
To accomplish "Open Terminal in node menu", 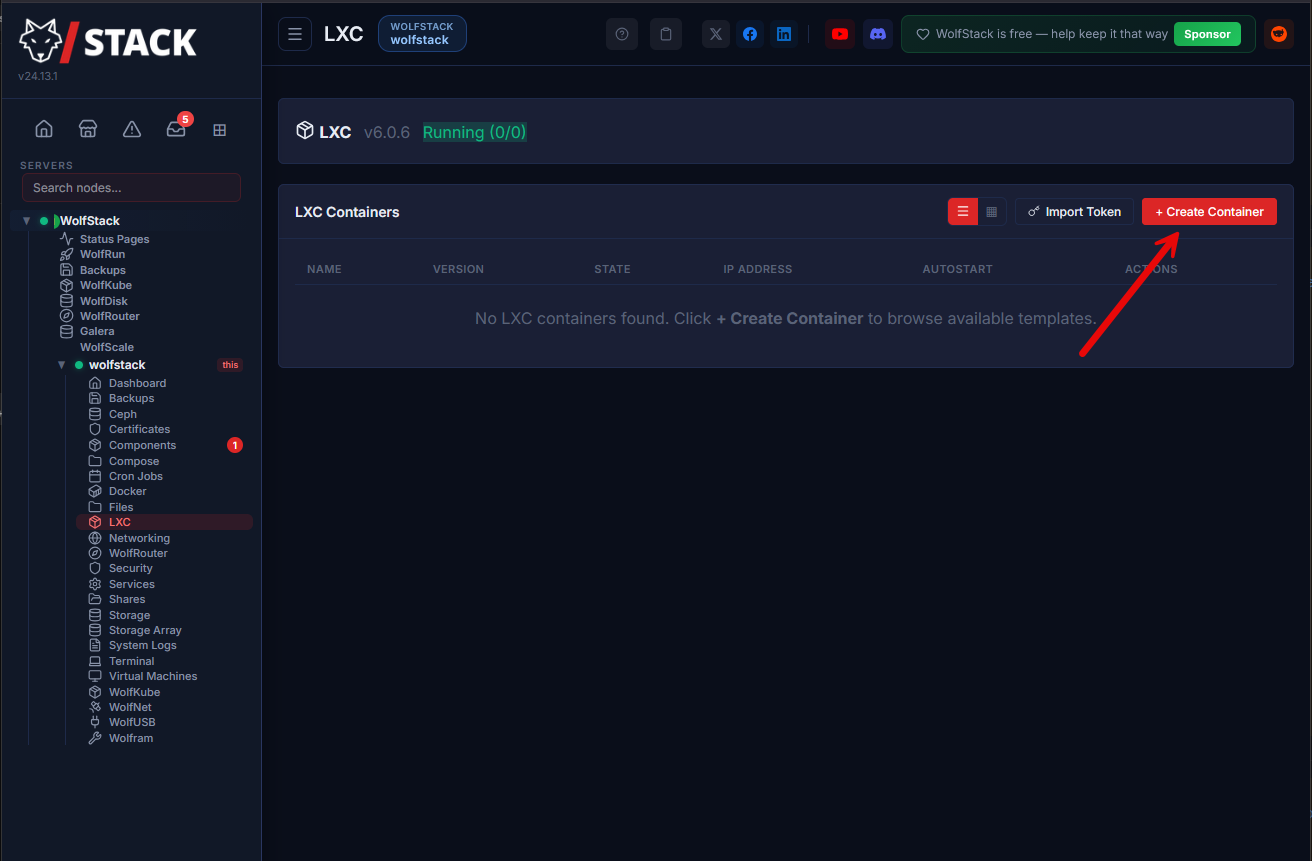I will coord(131,661).
